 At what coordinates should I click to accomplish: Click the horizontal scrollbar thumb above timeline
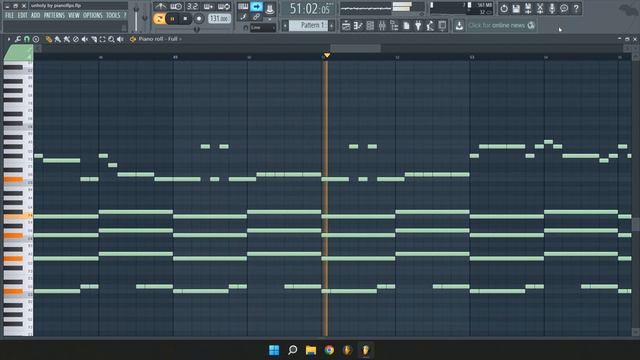(356, 48)
